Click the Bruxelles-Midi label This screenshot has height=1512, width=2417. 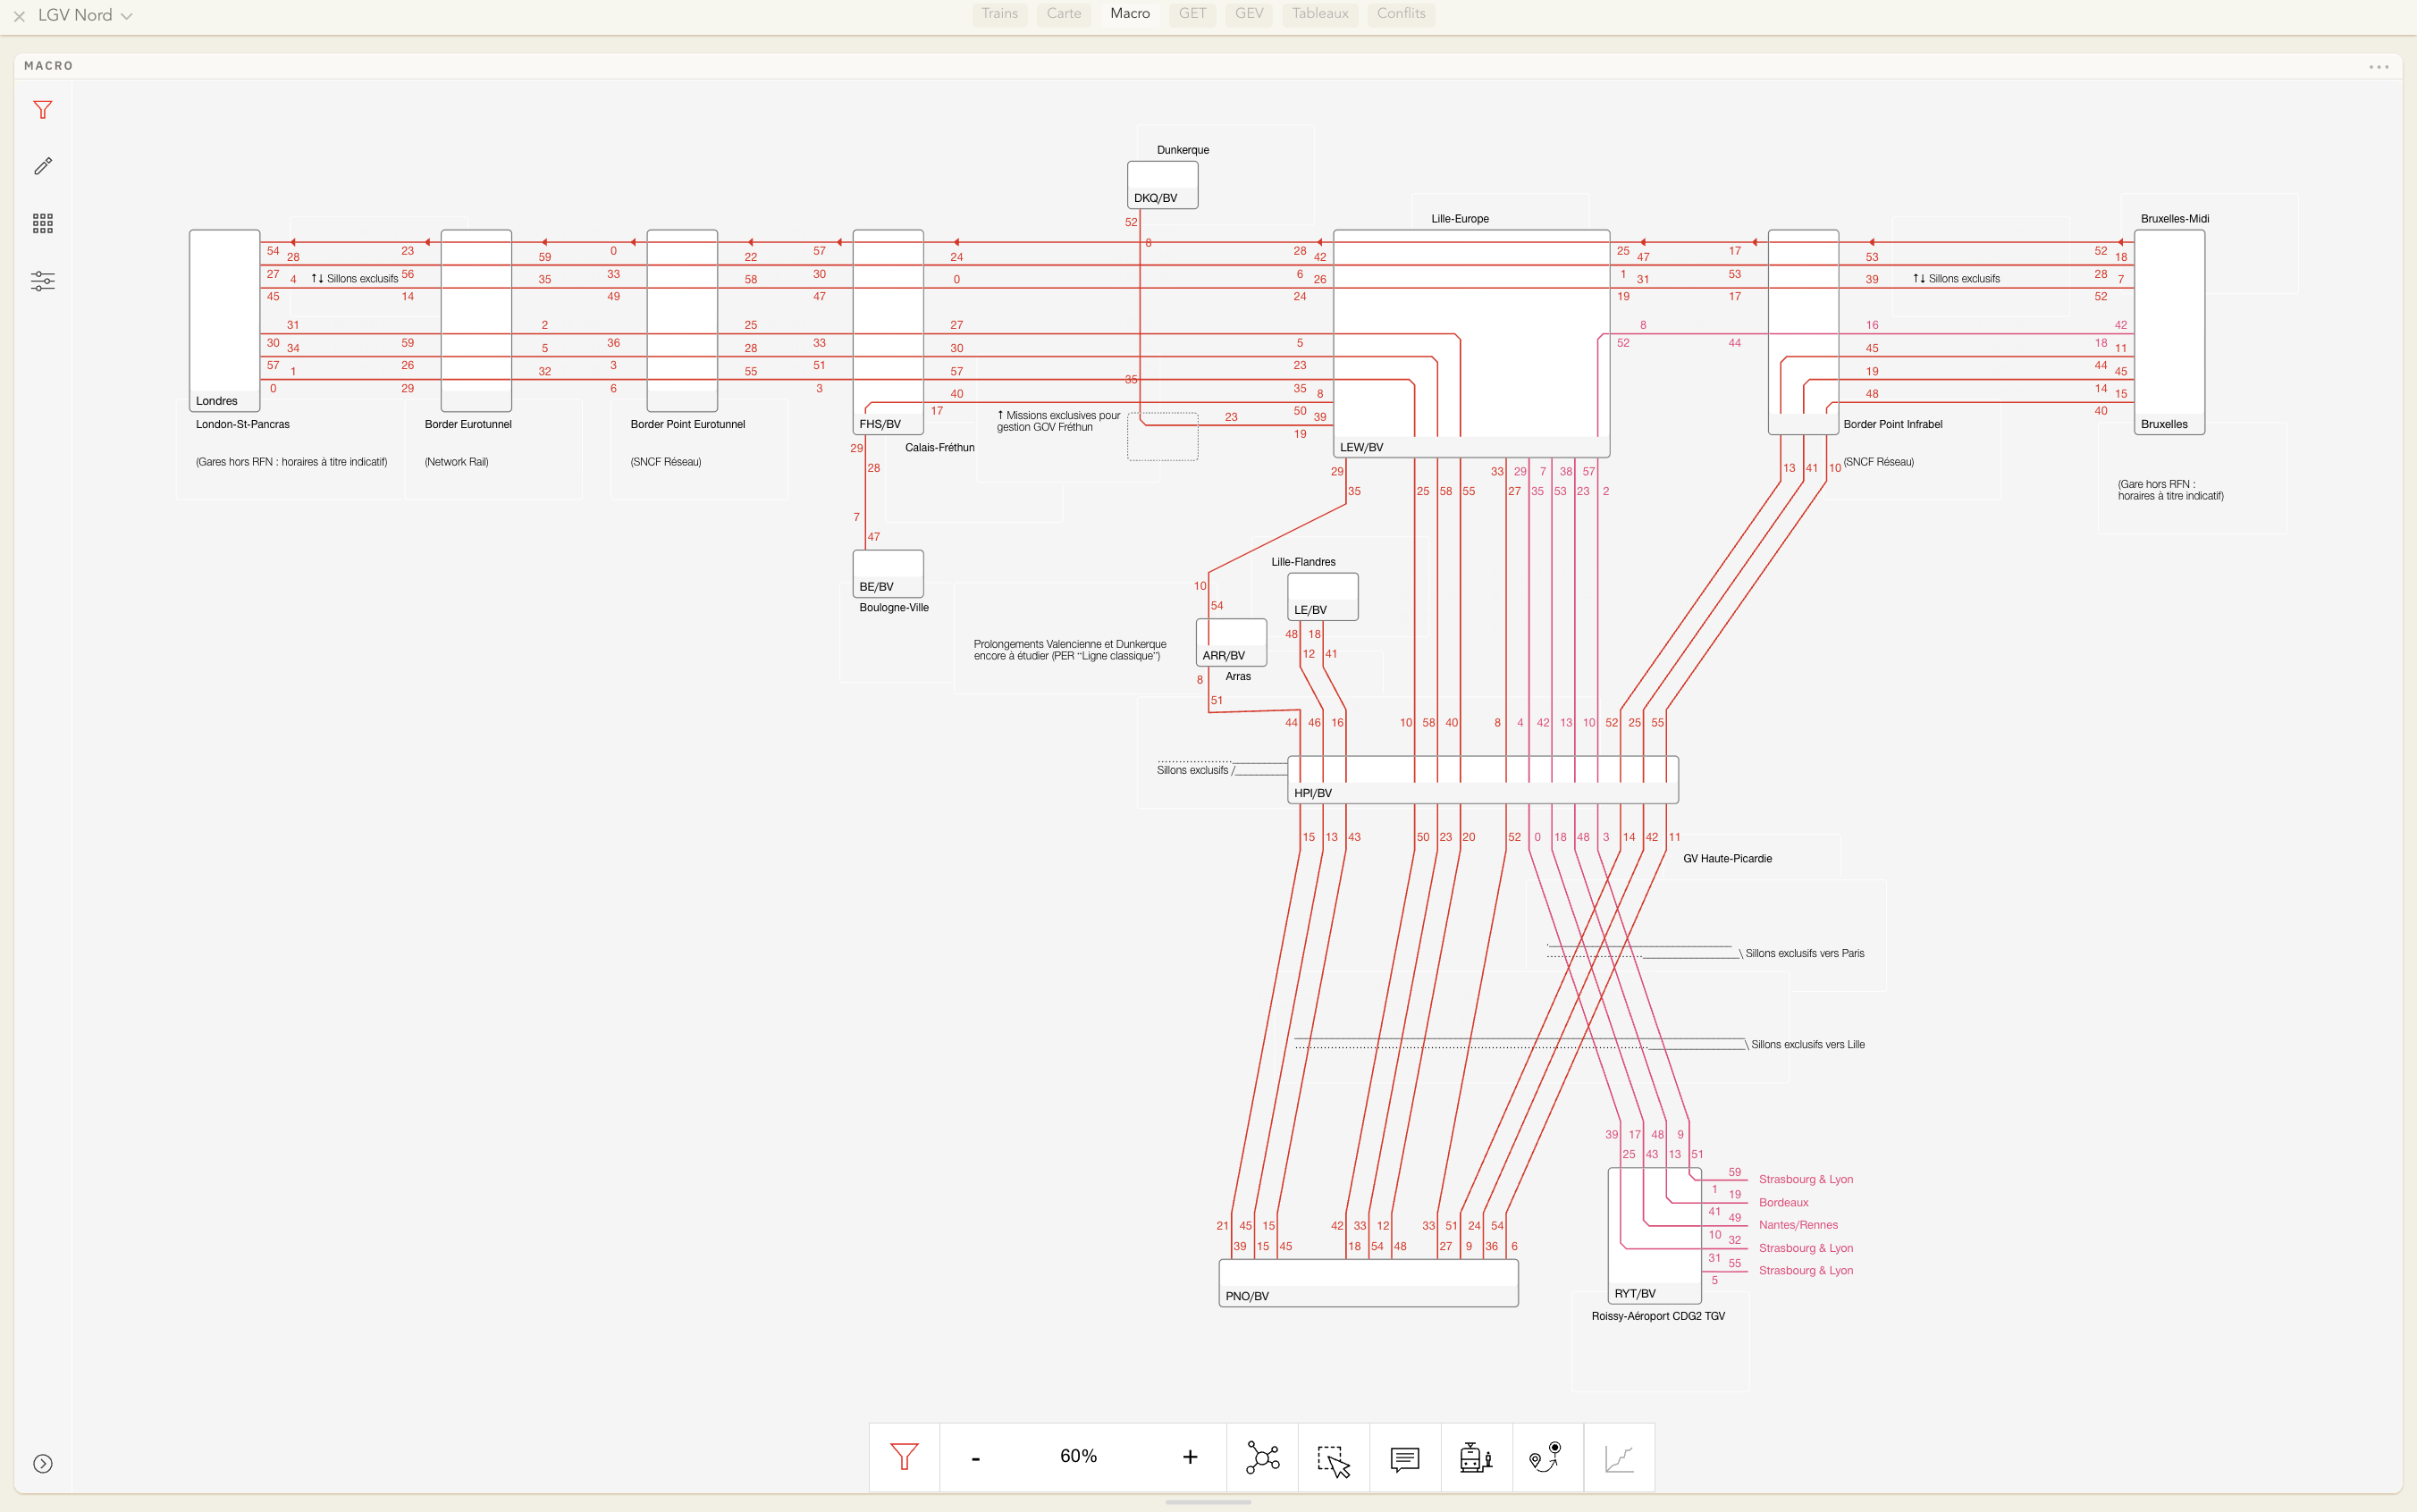[x=2175, y=219]
